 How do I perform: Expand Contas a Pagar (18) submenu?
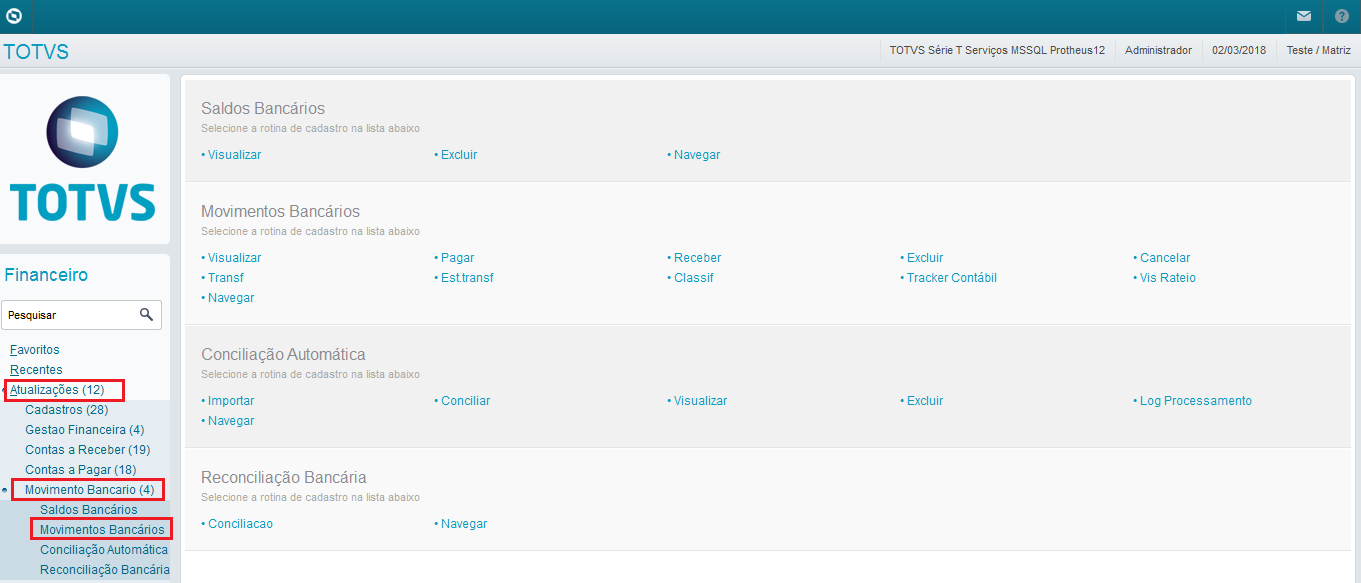tap(81, 470)
